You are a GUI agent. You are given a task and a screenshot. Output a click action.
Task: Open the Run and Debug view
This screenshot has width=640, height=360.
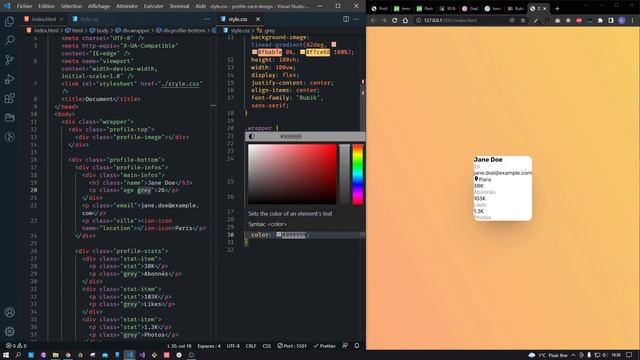[x=9, y=79]
